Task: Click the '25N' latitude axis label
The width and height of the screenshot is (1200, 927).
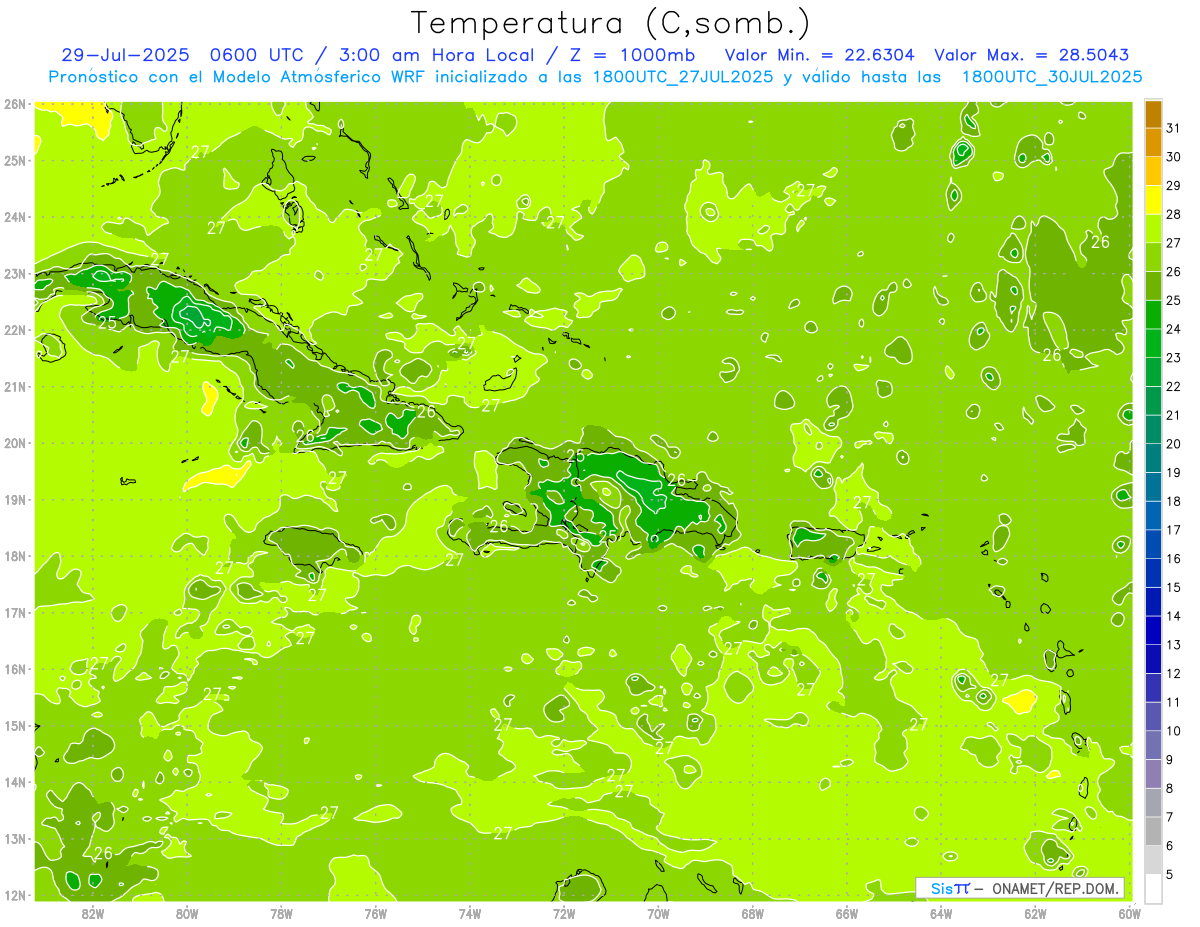Action: 15,161
